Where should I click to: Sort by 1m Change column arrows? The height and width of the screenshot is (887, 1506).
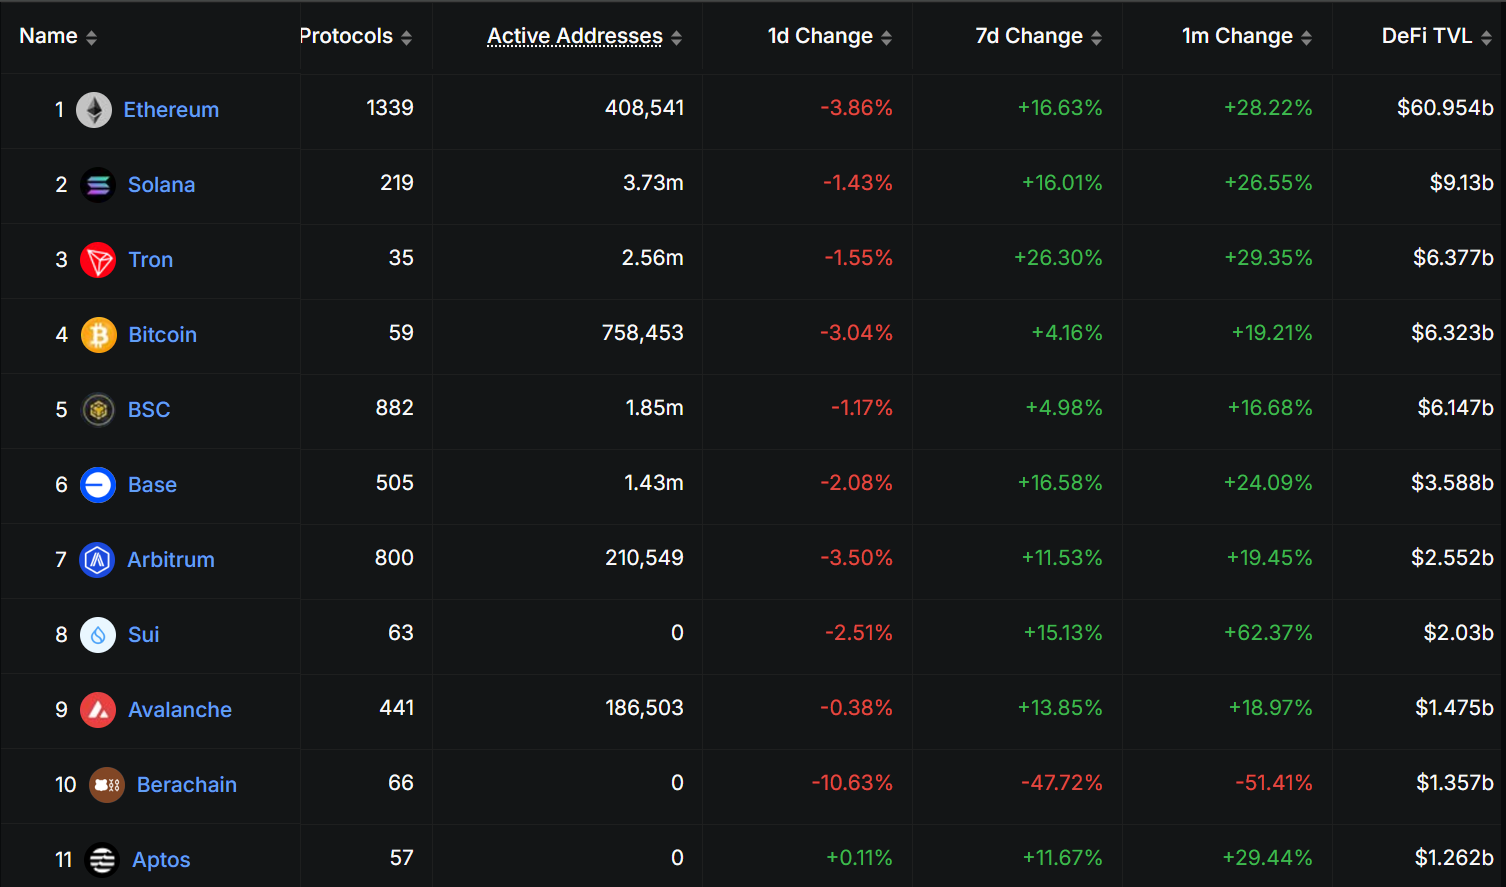[1307, 37]
